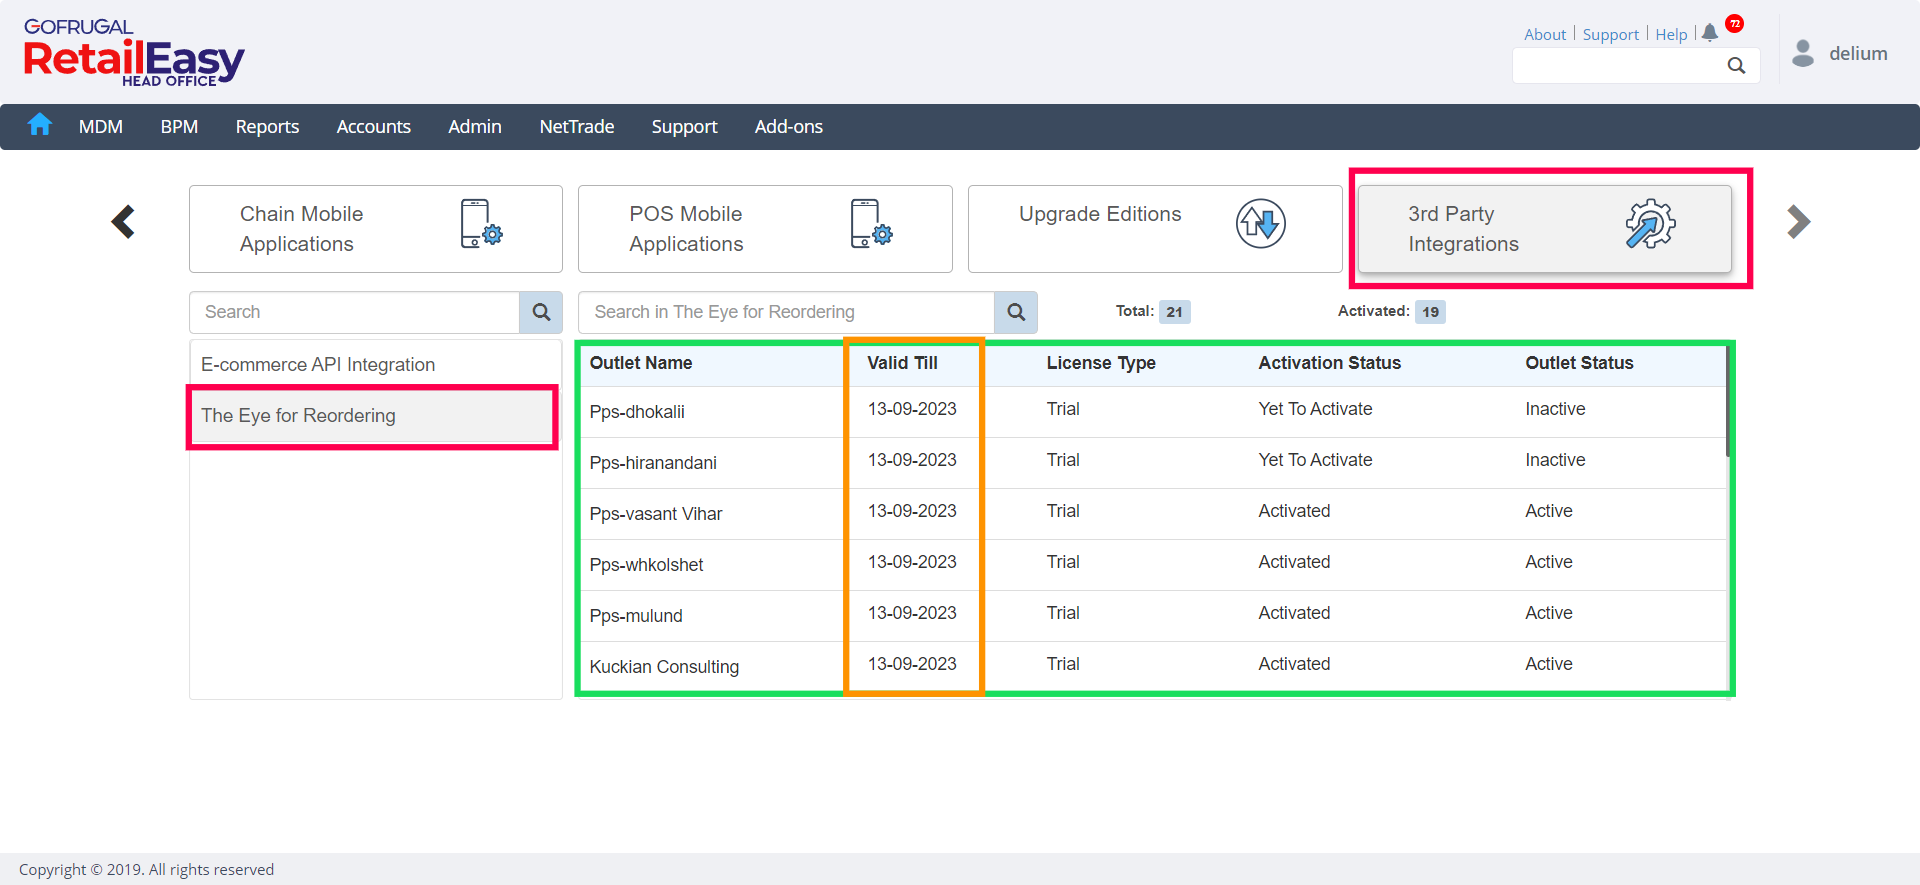Open the MDM menu
1920x885 pixels.
101,127
